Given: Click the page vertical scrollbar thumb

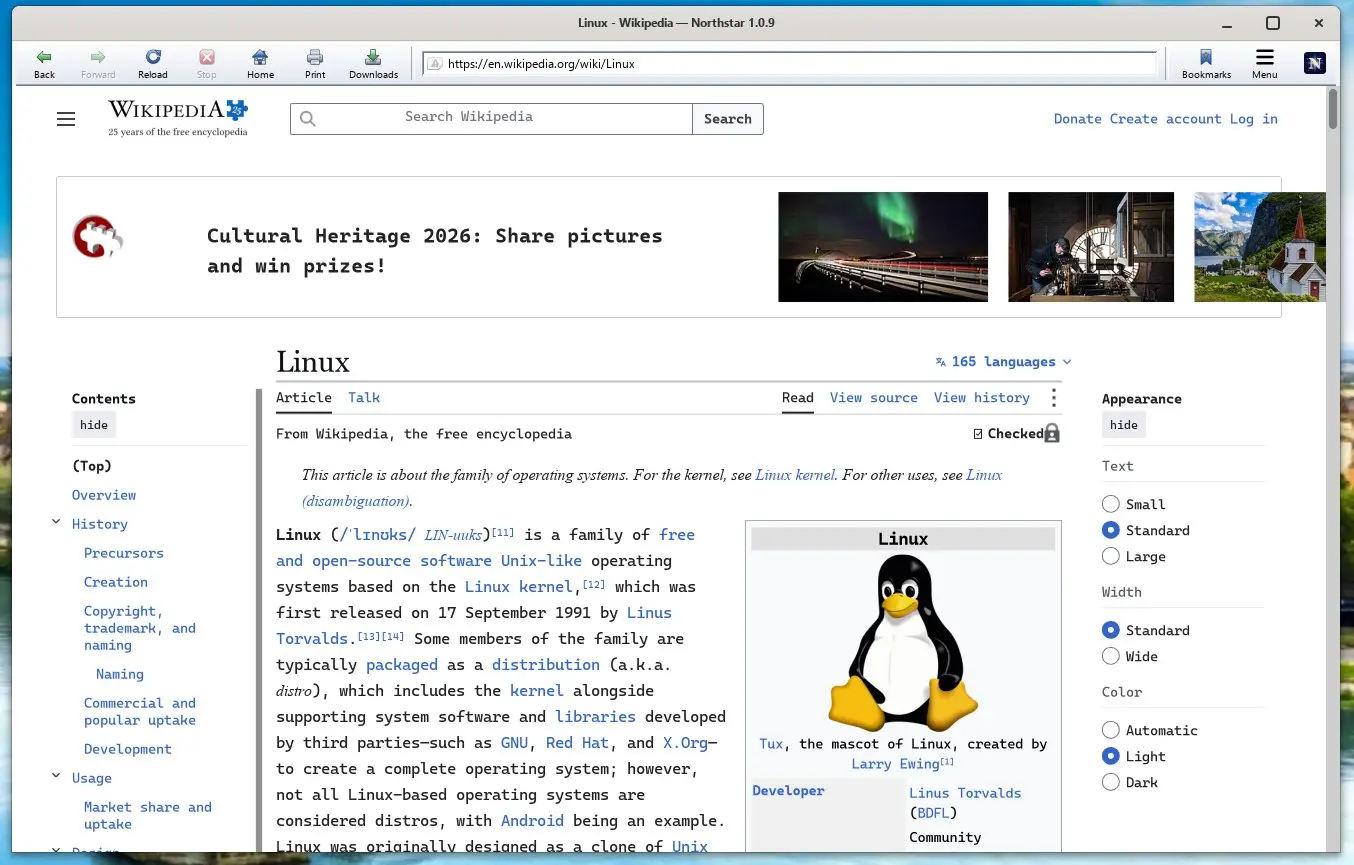Looking at the screenshot, I should click(1333, 109).
